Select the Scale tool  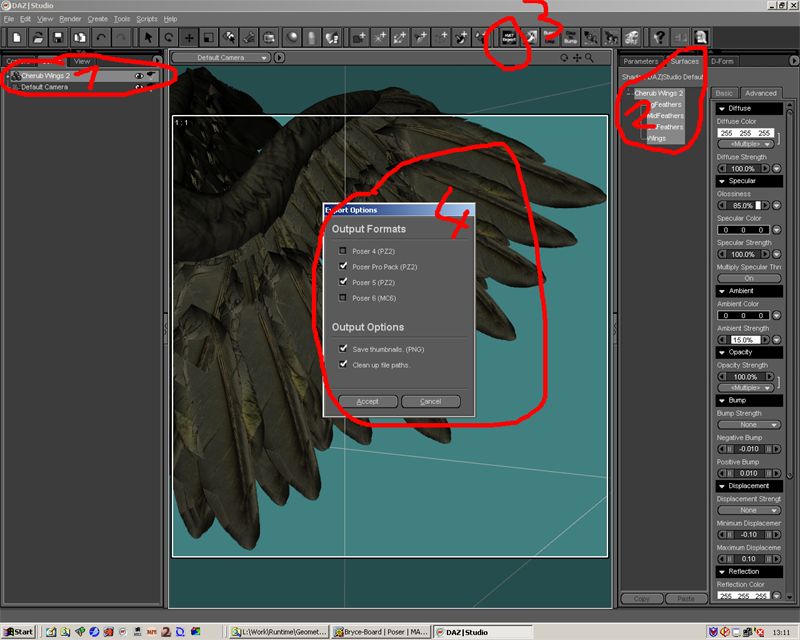coord(209,37)
